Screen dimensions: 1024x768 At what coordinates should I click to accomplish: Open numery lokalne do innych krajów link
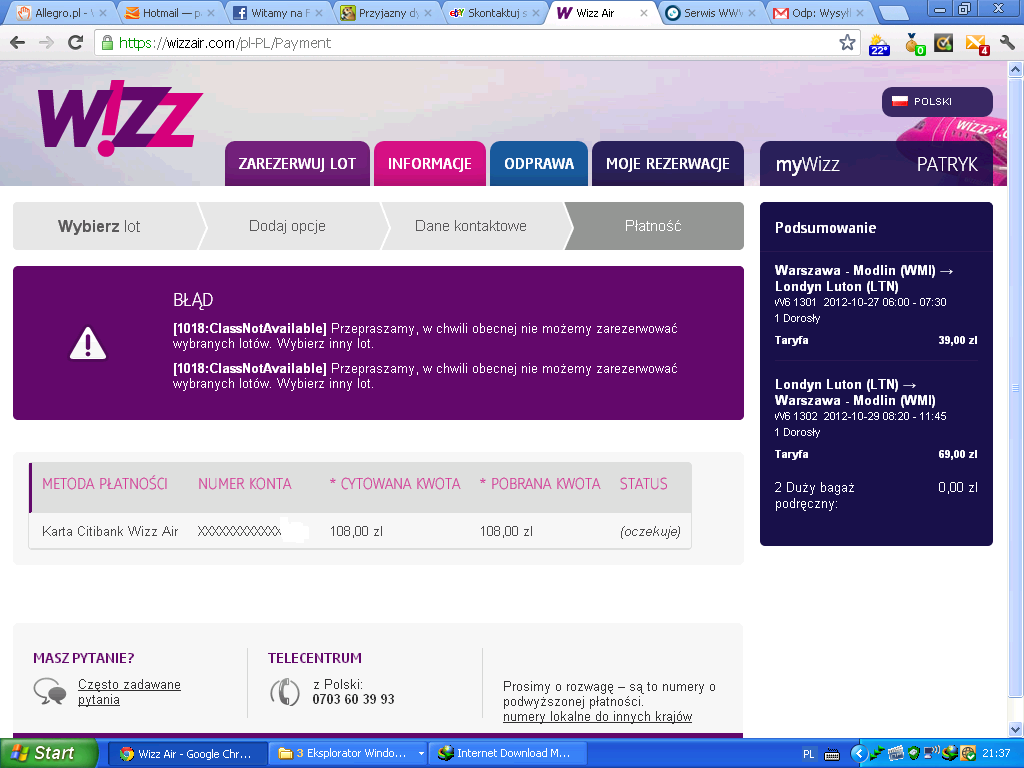click(598, 716)
